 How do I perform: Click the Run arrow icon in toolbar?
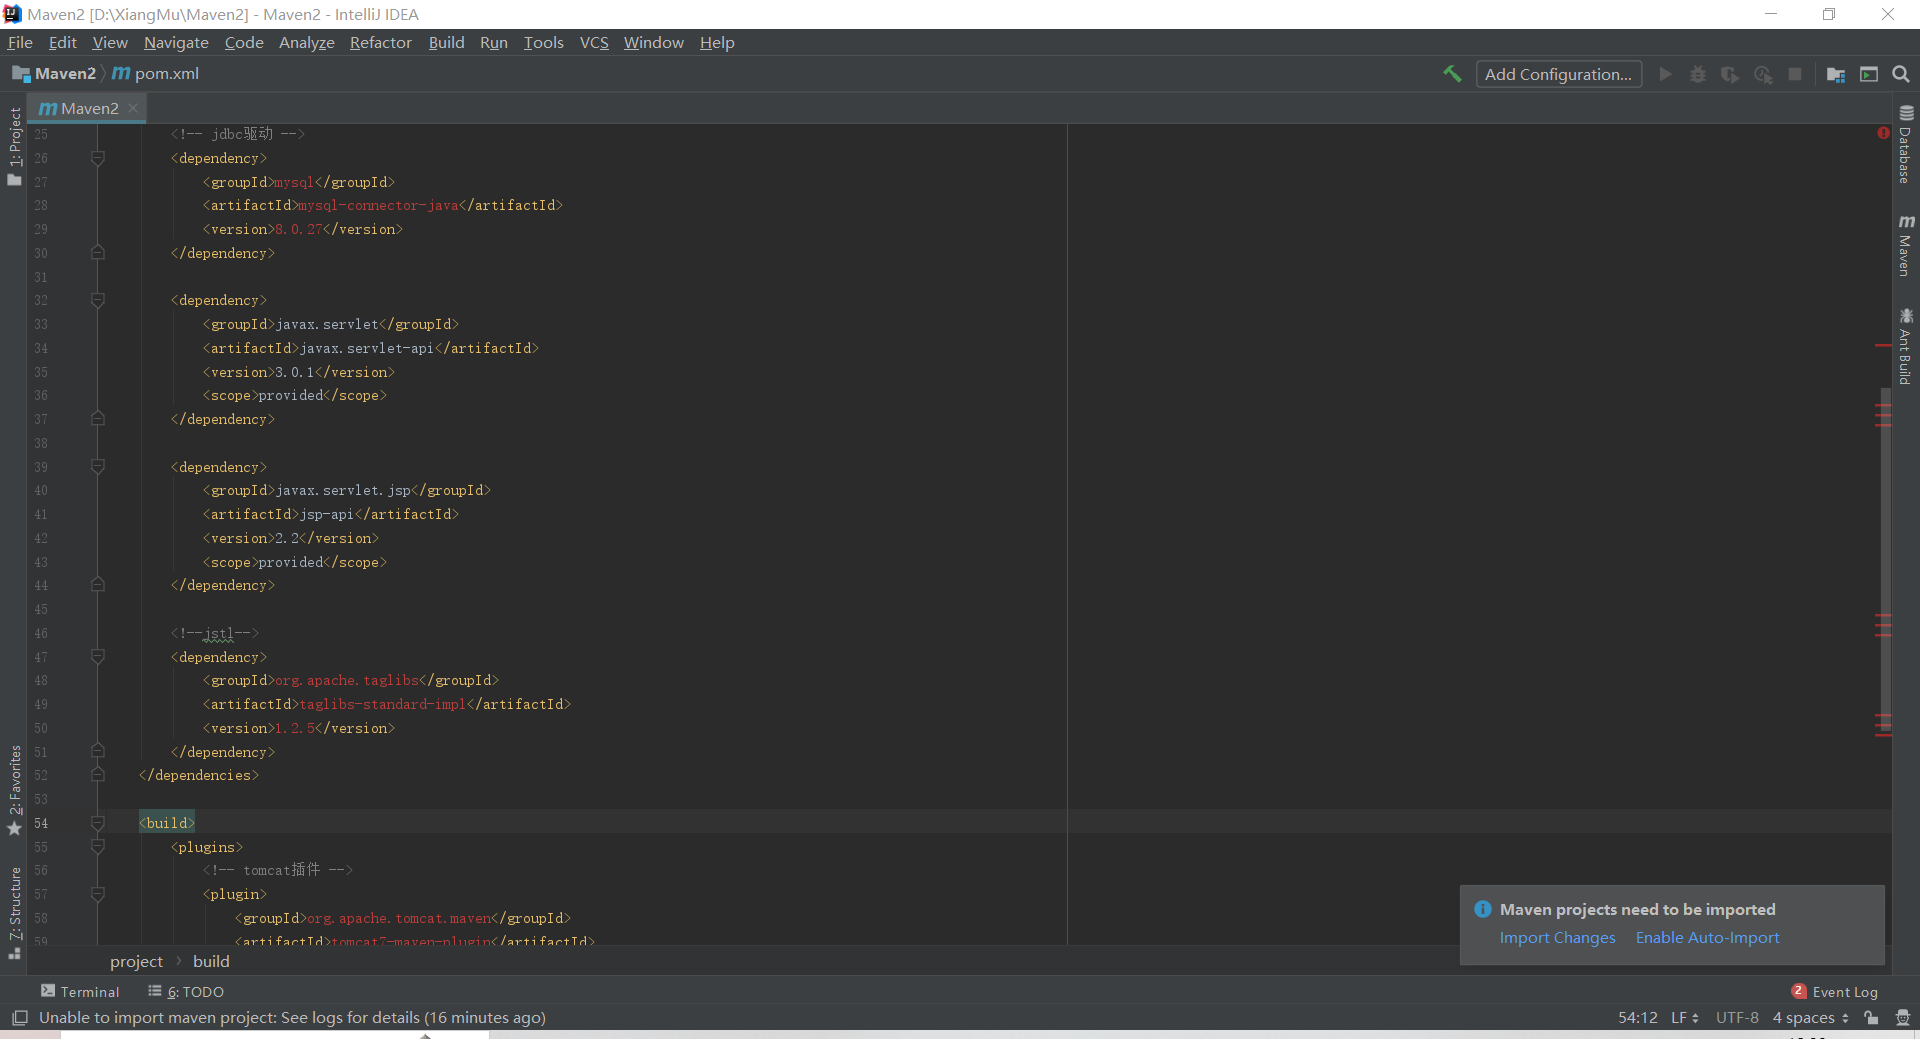tap(1665, 74)
